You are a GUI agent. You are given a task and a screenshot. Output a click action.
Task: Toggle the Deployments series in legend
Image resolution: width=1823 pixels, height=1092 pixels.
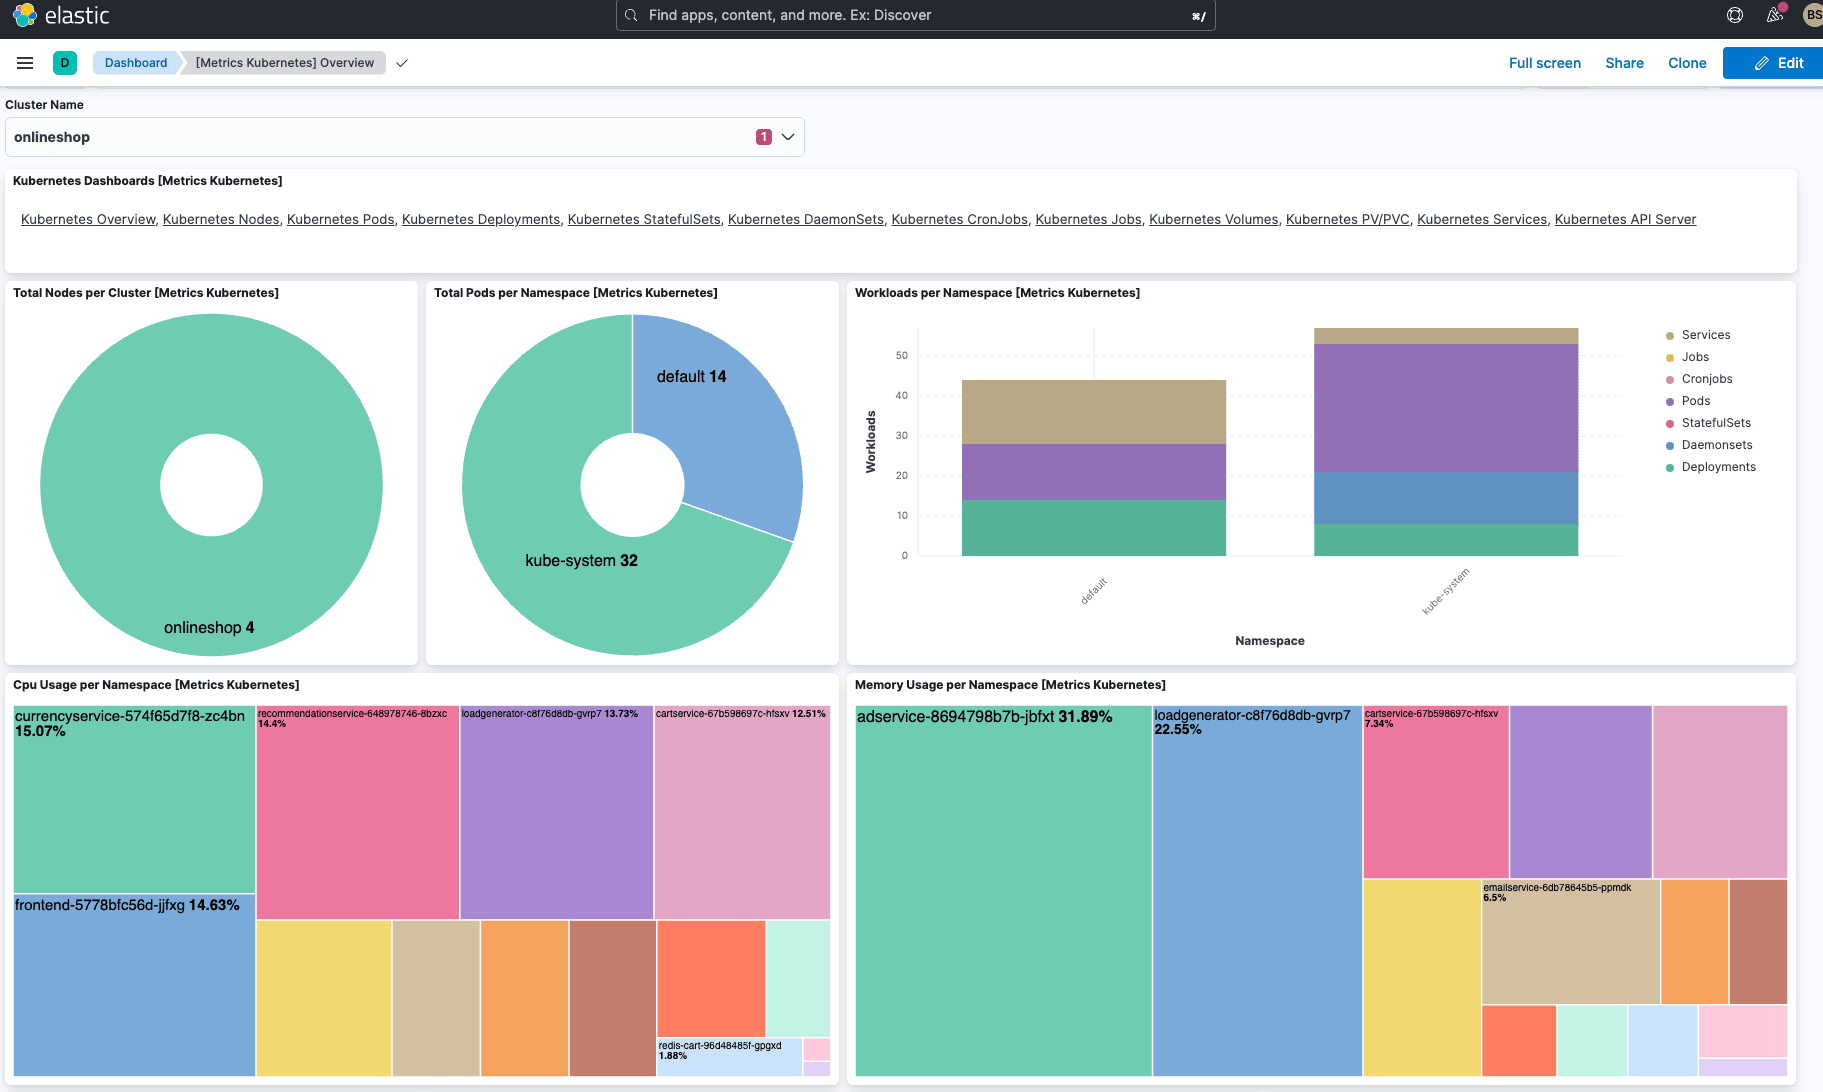tap(1718, 467)
